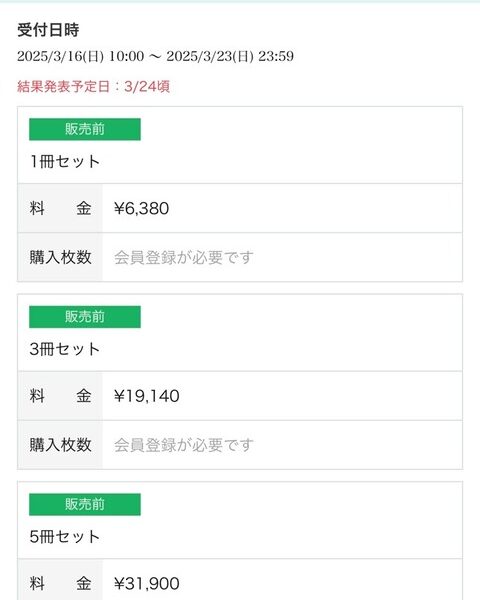Click the 販売前 badge above 1冊セット
The height and width of the screenshot is (600, 480).
tap(85, 129)
